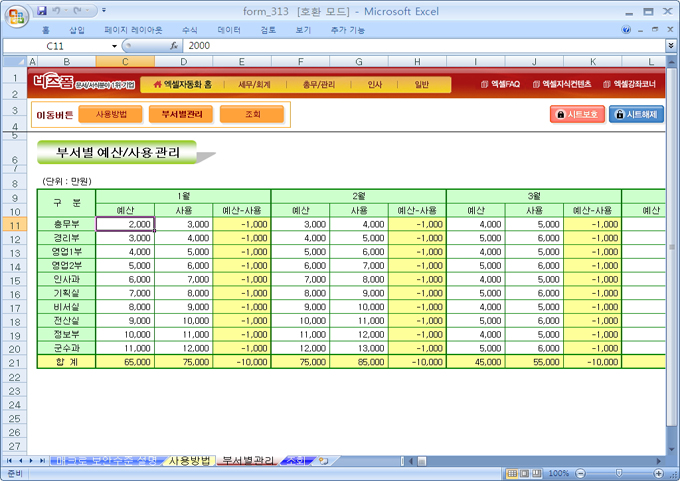Open Customize Quick Access Toolbar dropdown
This screenshot has width=680, height=481.
pyautogui.click(x=106, y=11)
